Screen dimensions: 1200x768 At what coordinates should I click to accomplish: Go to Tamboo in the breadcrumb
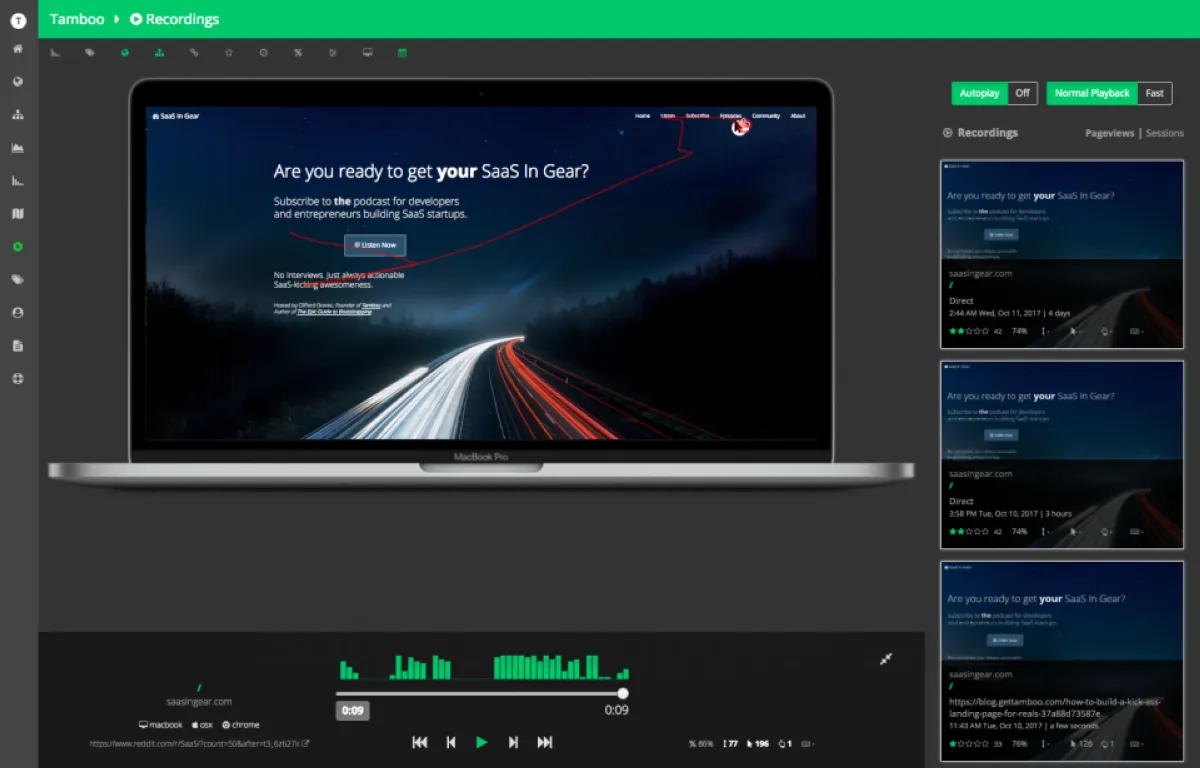pyautogui.click(x=77, y=19)
